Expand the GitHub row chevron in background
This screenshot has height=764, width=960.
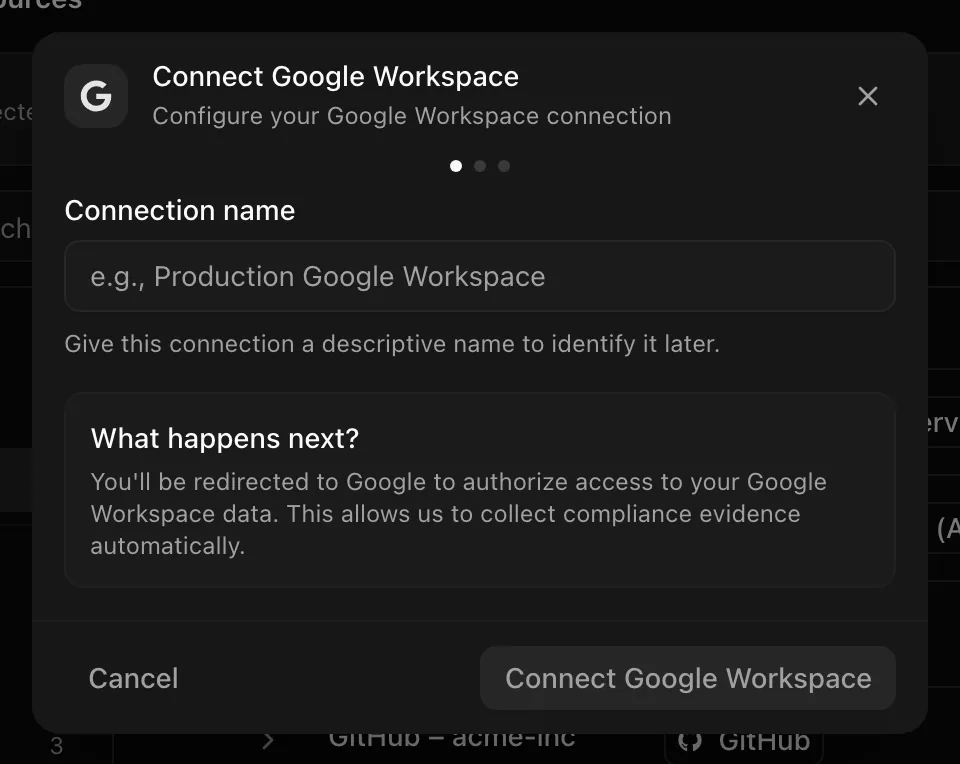(x=268, y=741)
